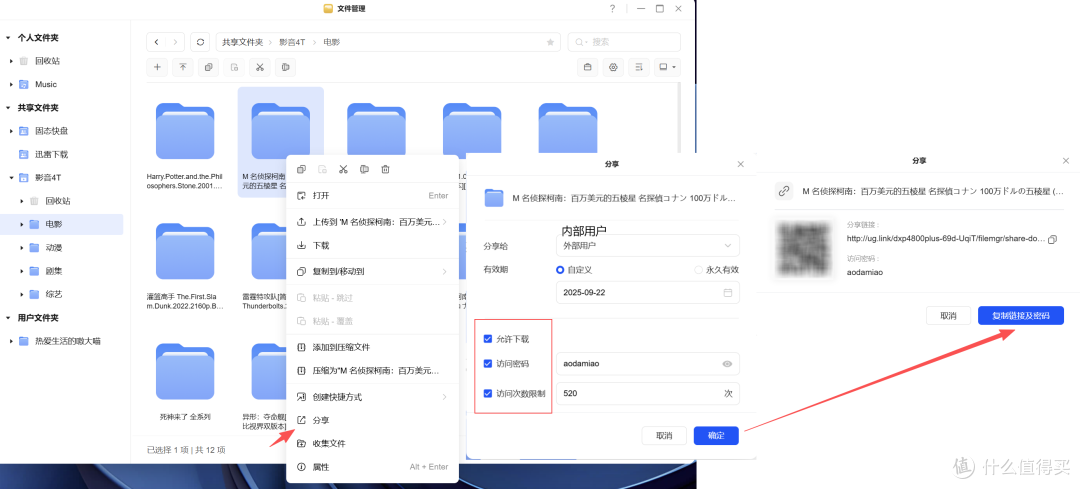Select the 永久有效 radio button

tap(698, 270)
